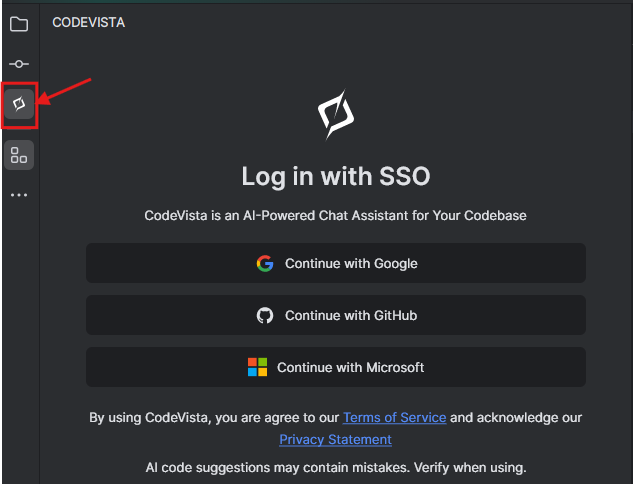633x484 pixels.
Task: Click the AI-Powered Chat Assistant description text
Action: 335,216
